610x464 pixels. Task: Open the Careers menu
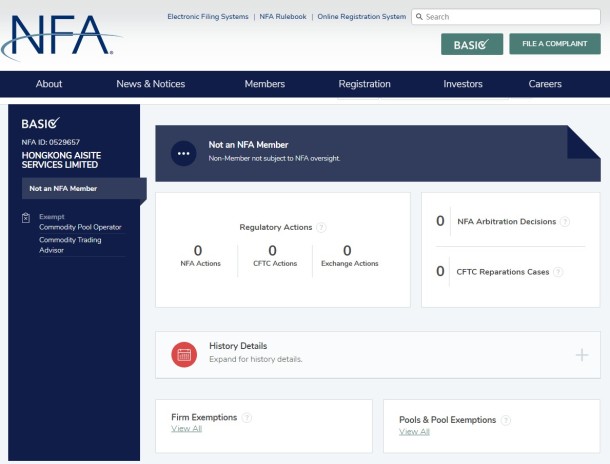545,84
